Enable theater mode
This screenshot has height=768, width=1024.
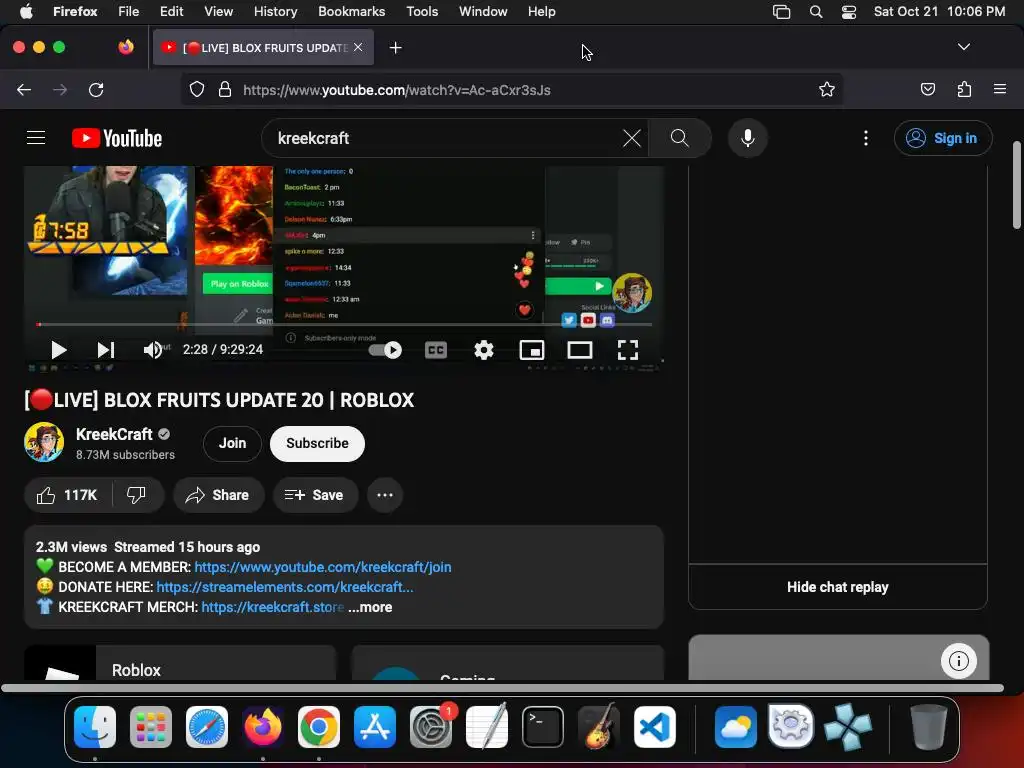click(580, 350)
